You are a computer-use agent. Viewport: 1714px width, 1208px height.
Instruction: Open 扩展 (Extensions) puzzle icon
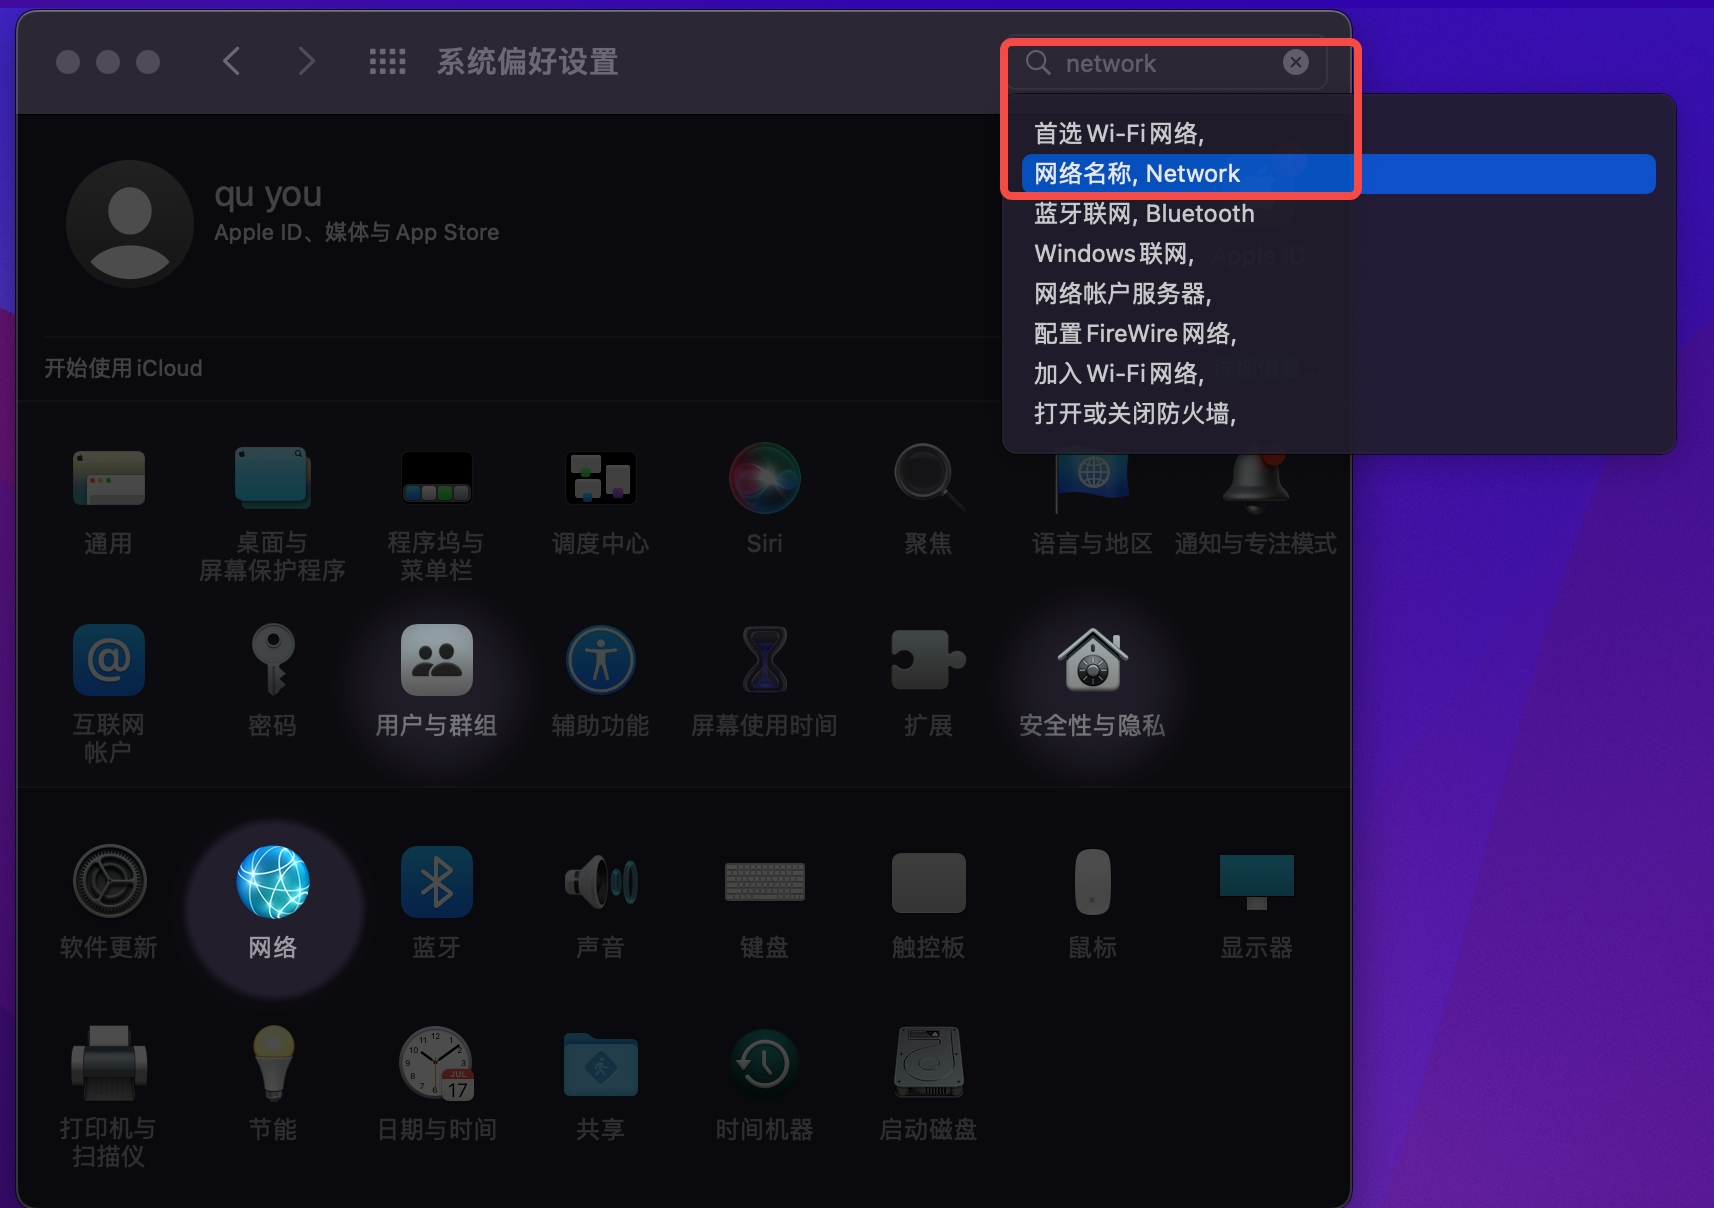928,660
